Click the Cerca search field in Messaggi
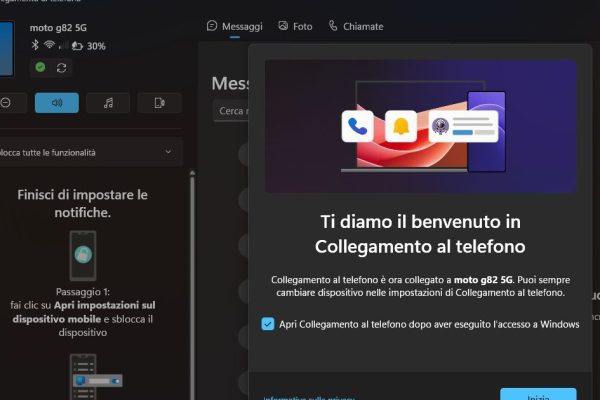 point(231,111)
